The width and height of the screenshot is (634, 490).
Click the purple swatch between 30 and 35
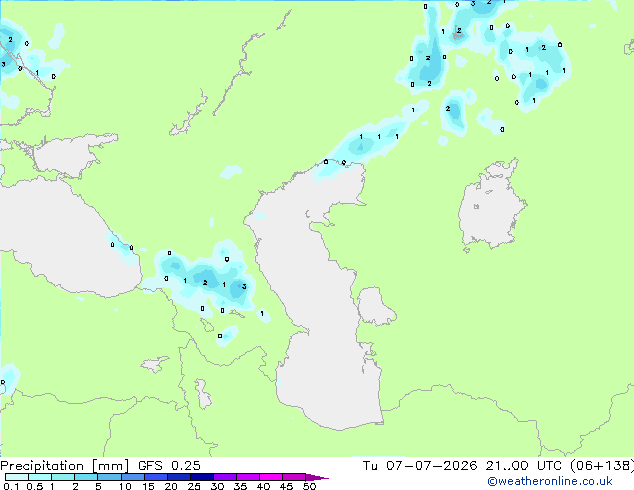[x=224, y=477]
